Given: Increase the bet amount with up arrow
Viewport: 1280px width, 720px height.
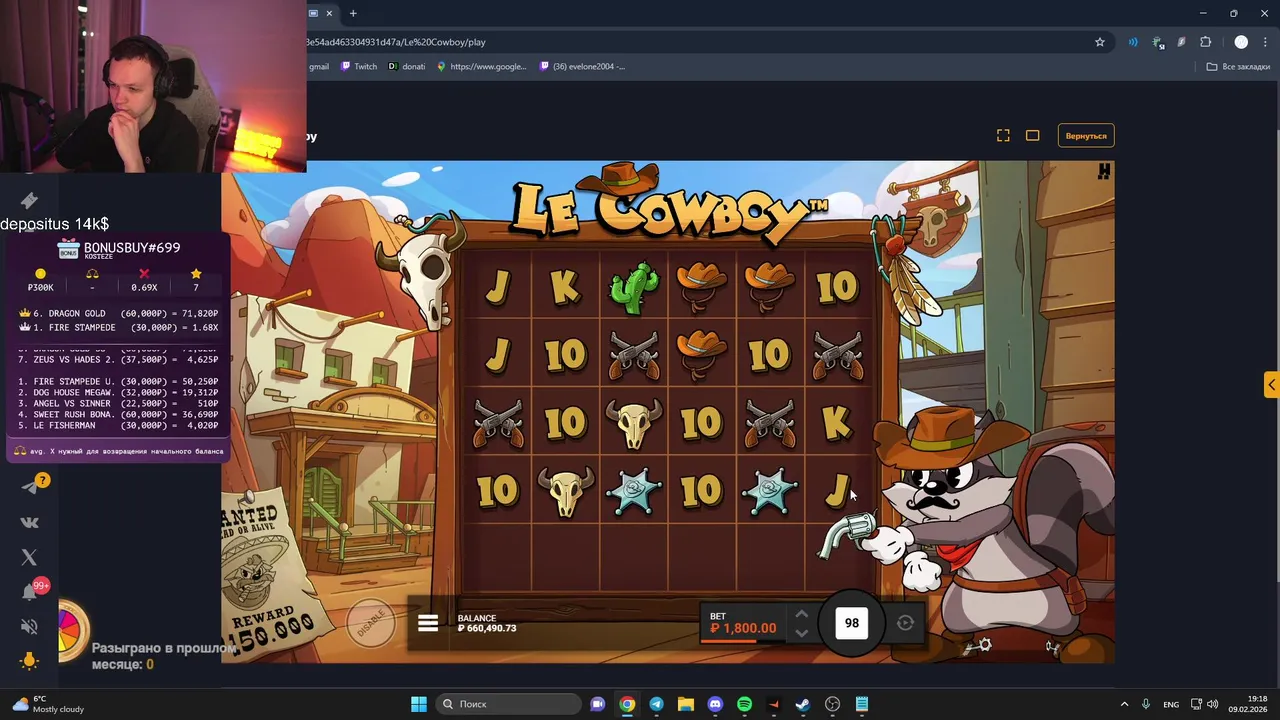Looking at the screenshot, I should 801,614.
